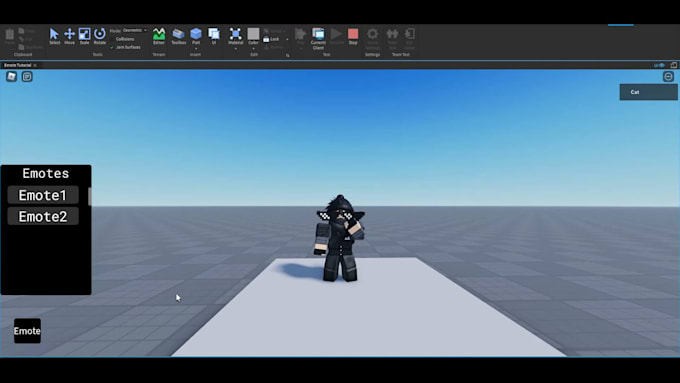
Task: Open the Material picker
Action: coord(235,36)
